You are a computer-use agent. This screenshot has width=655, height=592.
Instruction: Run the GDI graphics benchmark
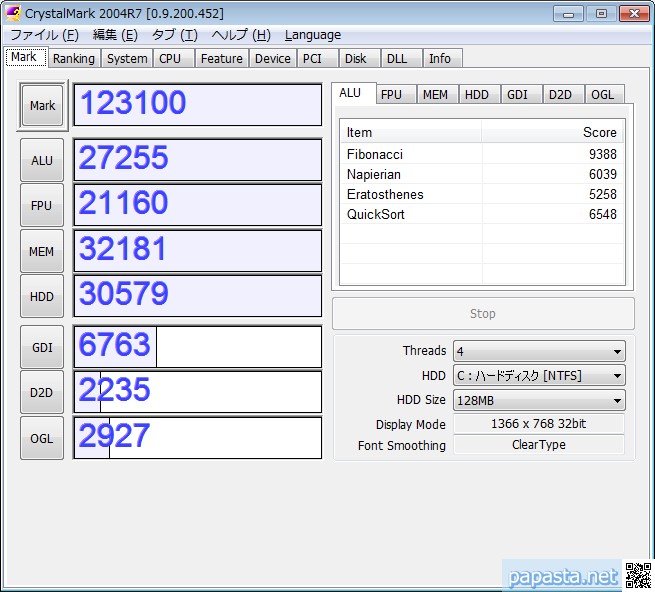tap(42, 347)
